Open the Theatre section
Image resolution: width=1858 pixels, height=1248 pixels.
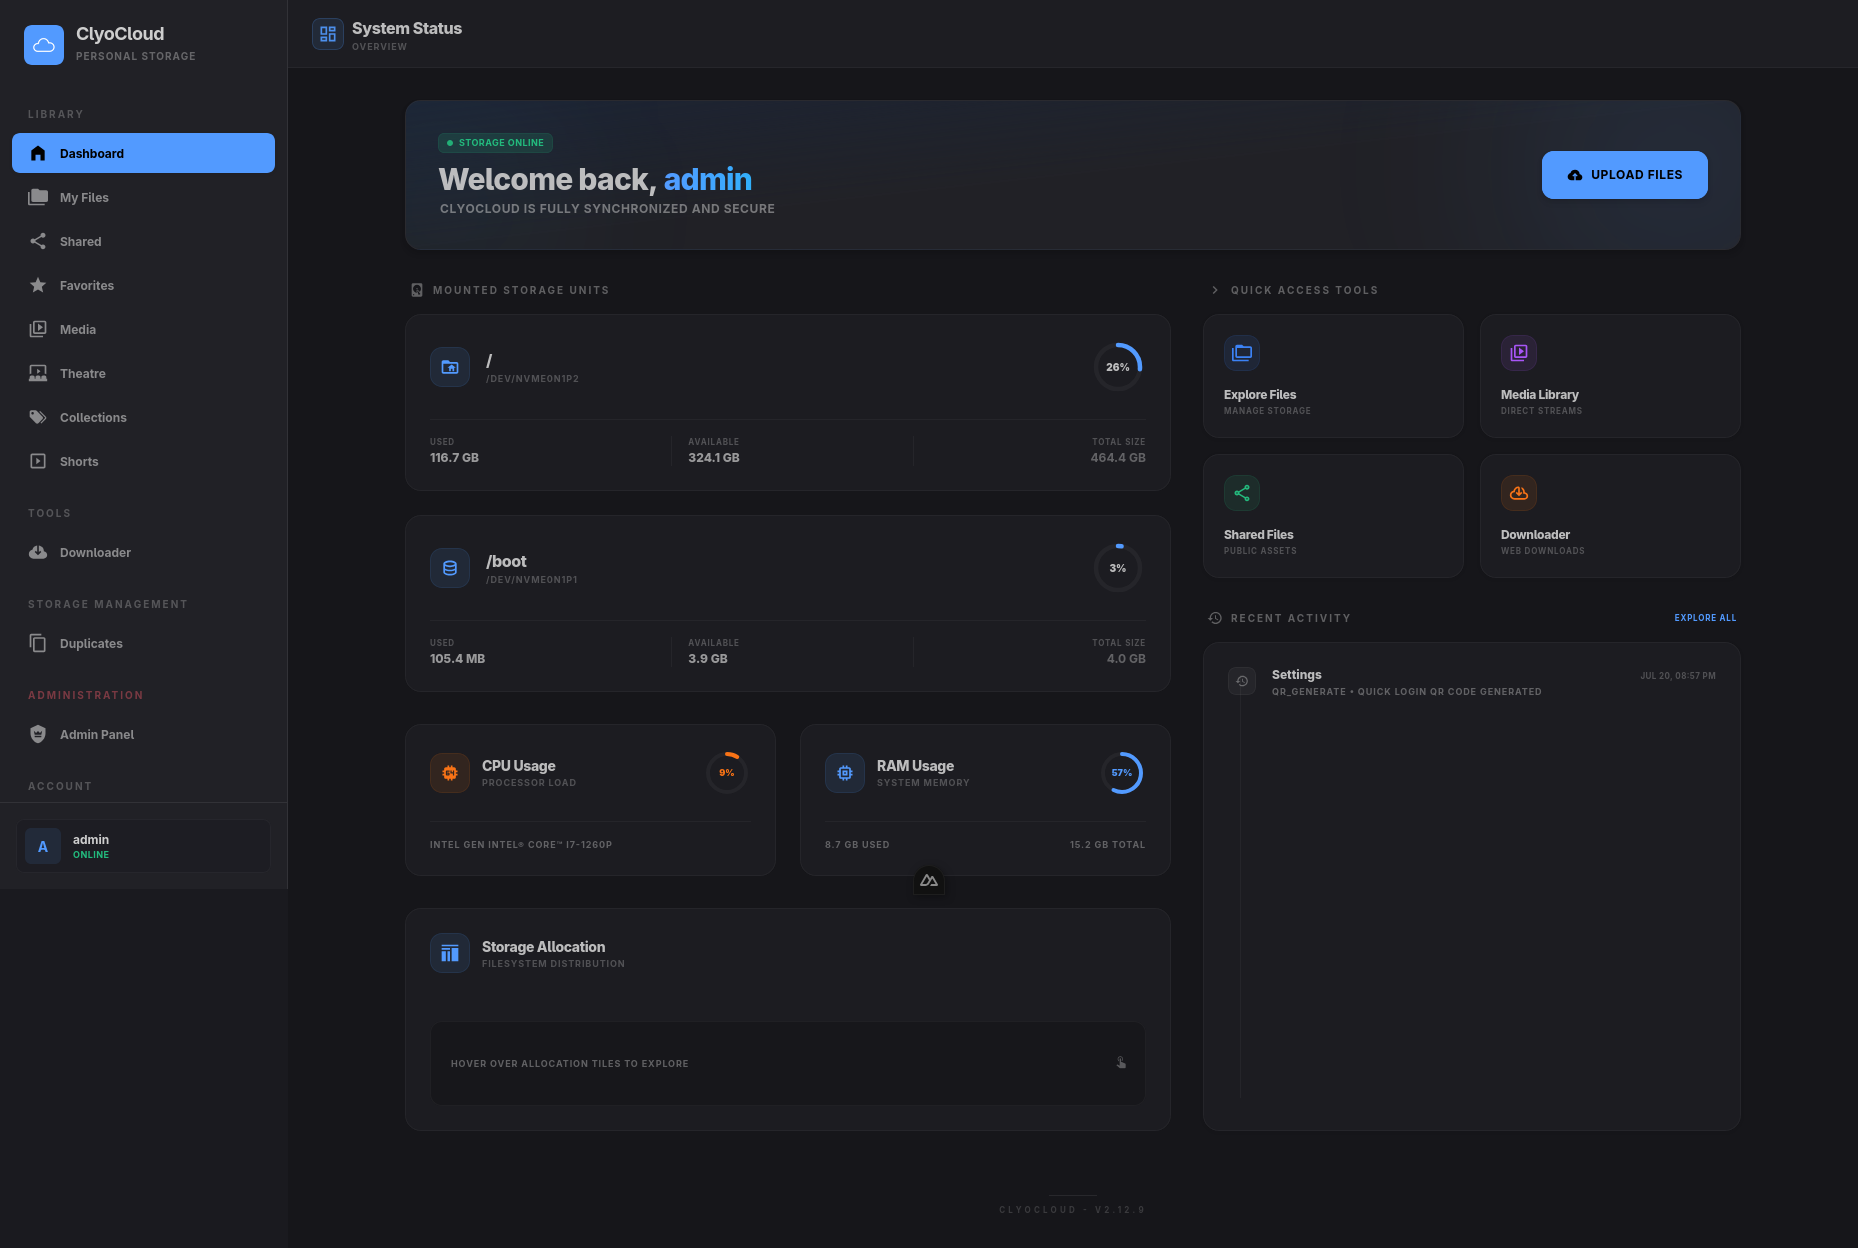[x=143, y=373]
